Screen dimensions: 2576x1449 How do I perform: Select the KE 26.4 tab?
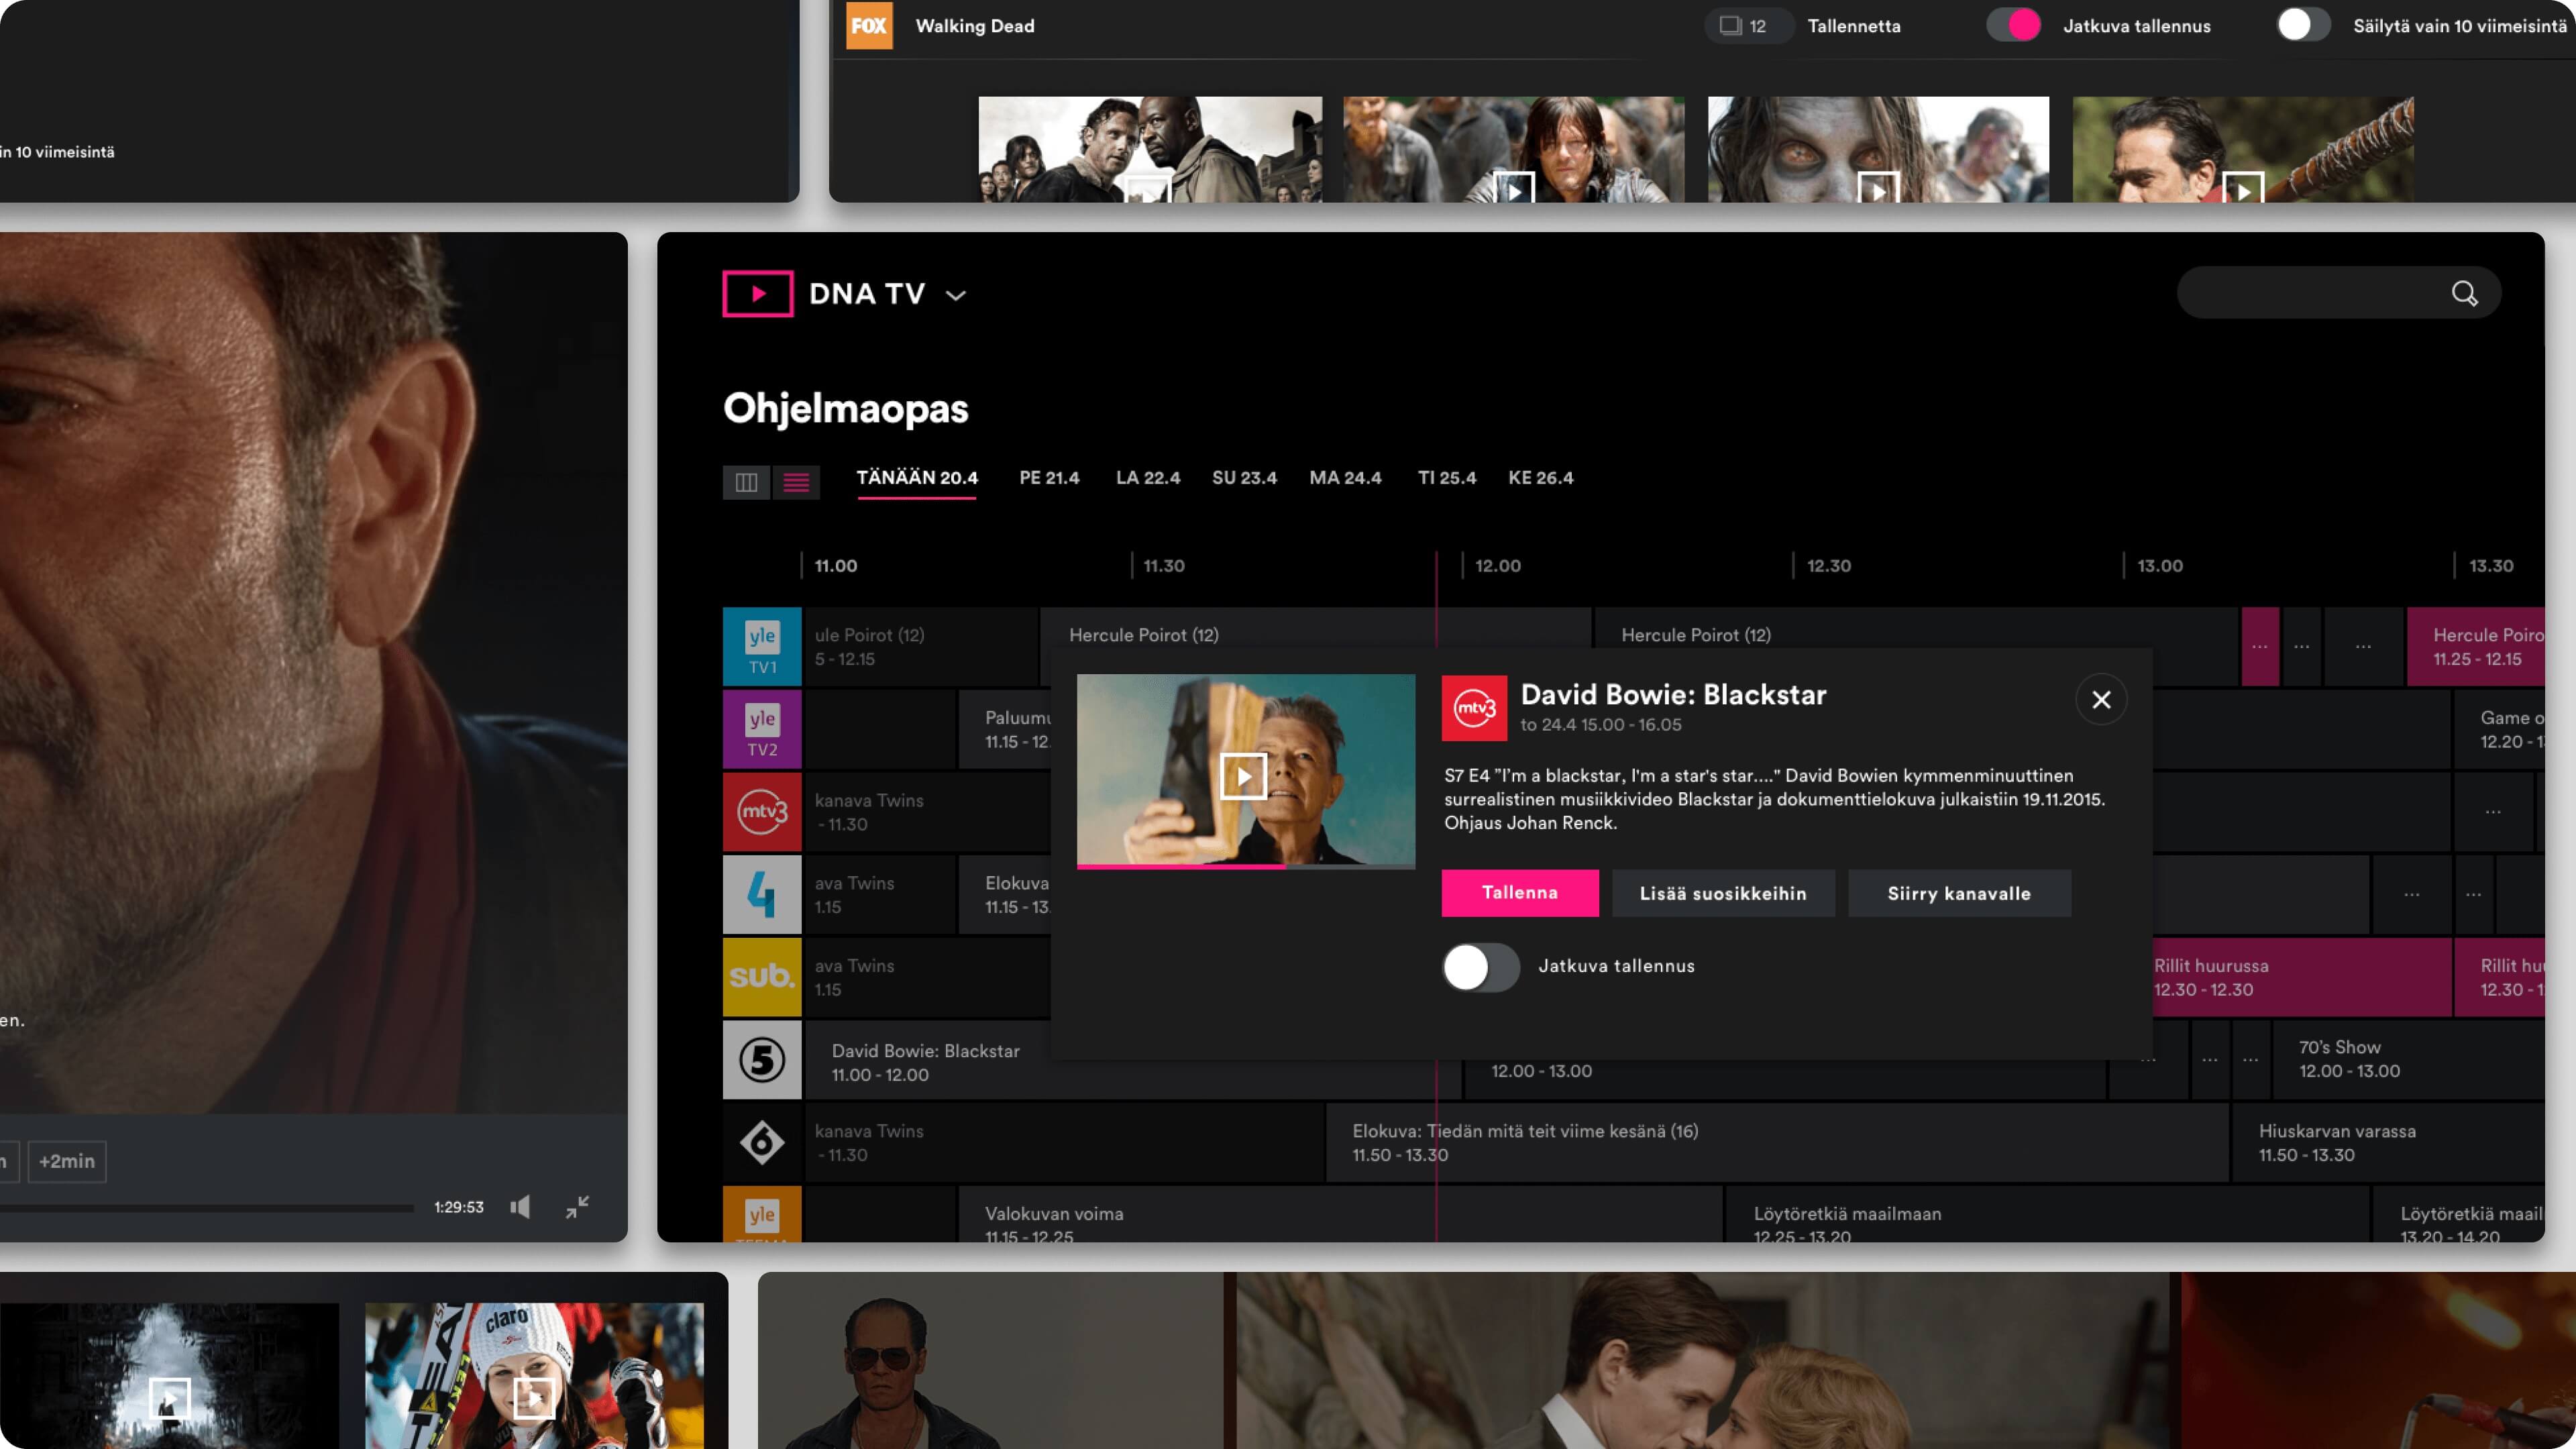tap(1540, 478)
